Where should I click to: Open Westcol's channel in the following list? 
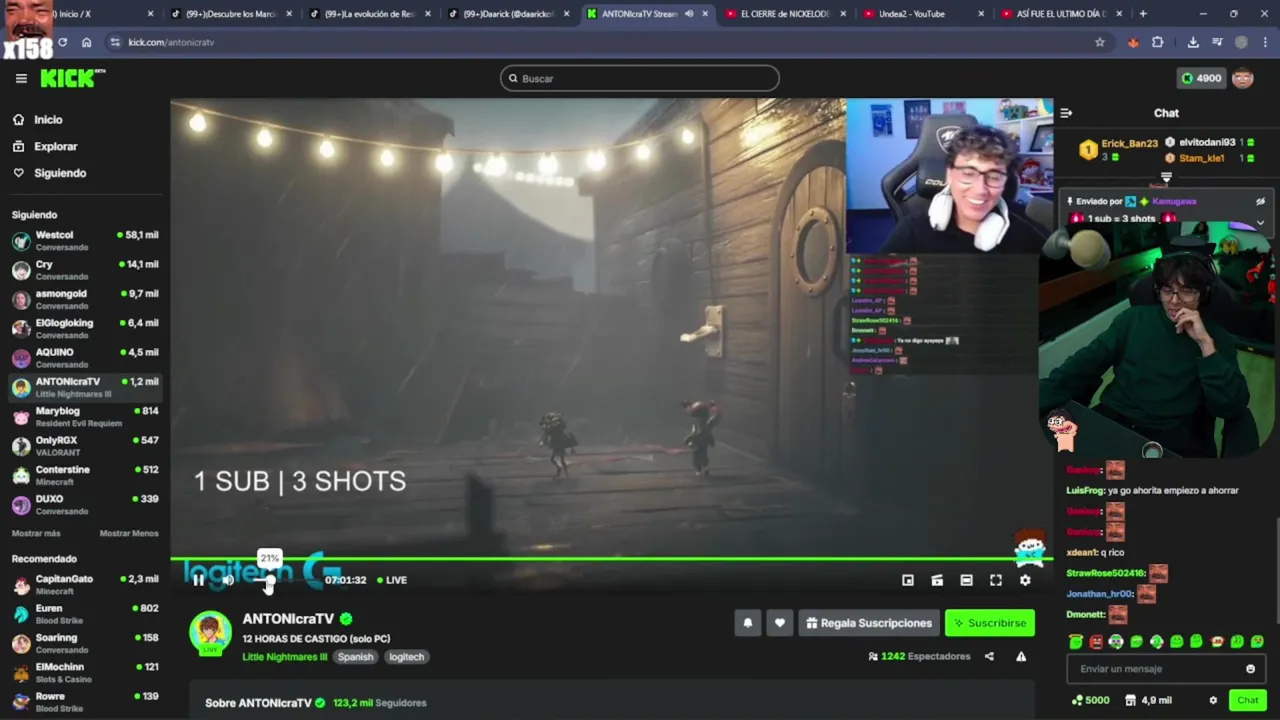pos(85,241)
